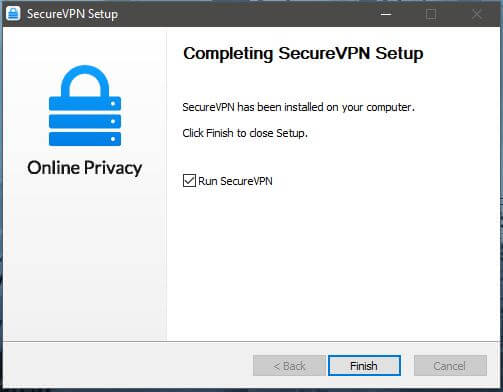Click the disabled Back button
Screen dimensions: 503x392
click(289, 366)
